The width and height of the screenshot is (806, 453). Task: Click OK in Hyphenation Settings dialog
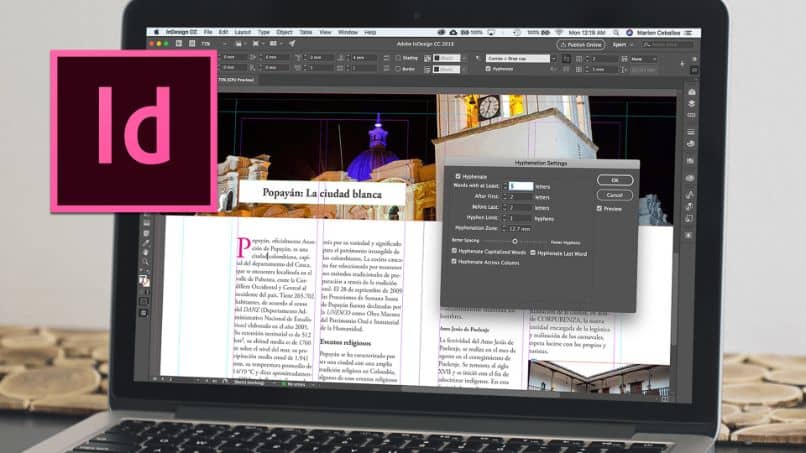tap(615, 180)
